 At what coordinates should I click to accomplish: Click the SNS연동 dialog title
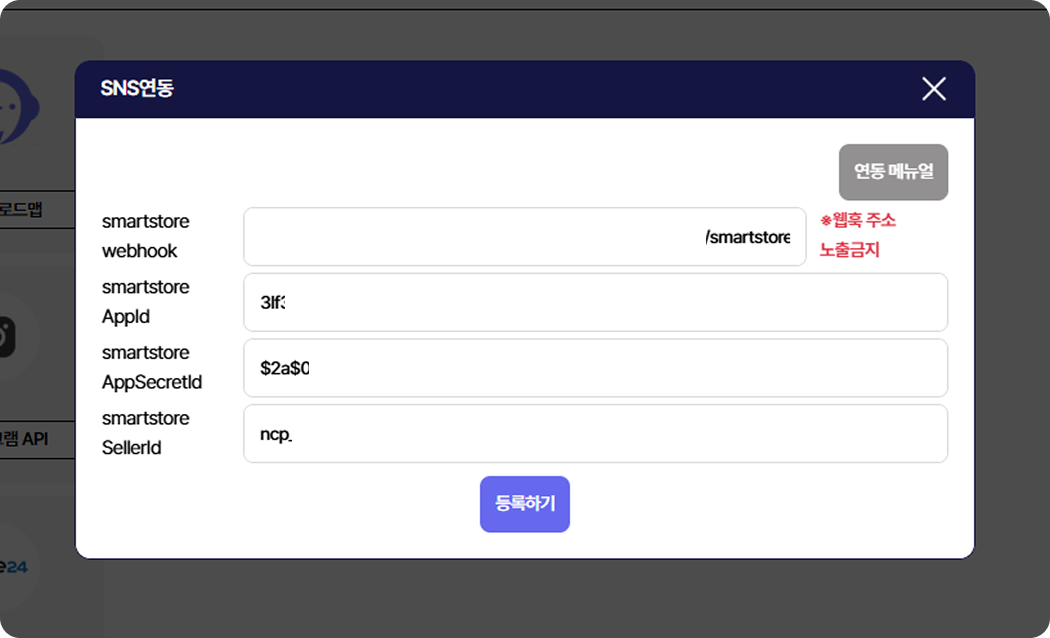(137, 89)
